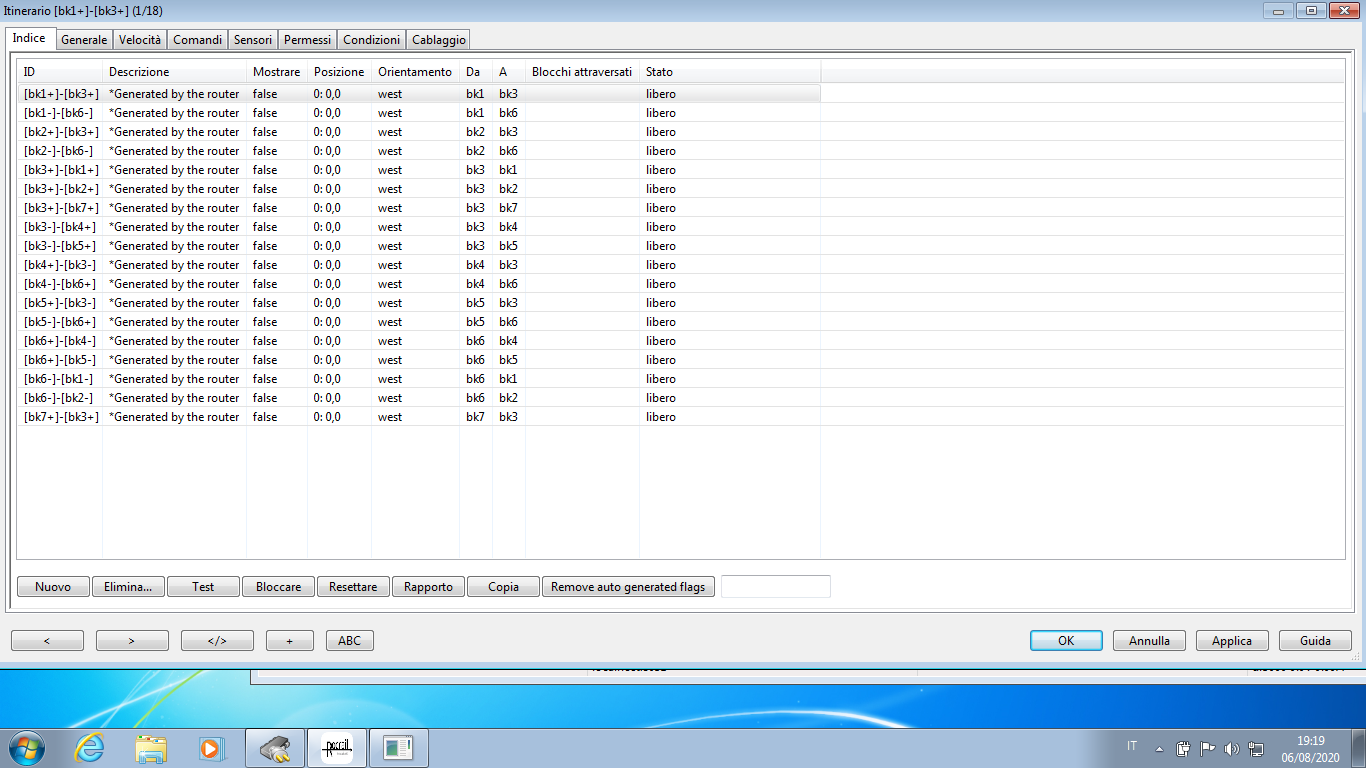The image size is (1366, 768).
Task: Show hidden tray icons arrow
Action: pos(1159,748)
